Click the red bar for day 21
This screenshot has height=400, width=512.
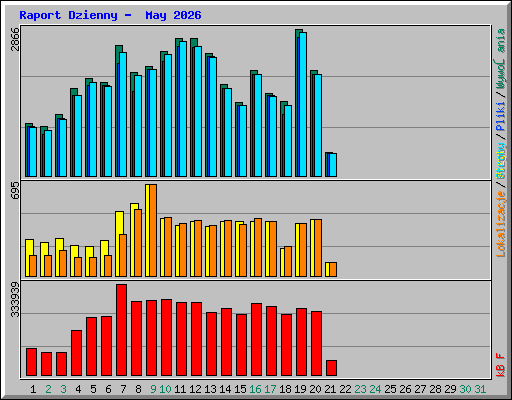332,368
